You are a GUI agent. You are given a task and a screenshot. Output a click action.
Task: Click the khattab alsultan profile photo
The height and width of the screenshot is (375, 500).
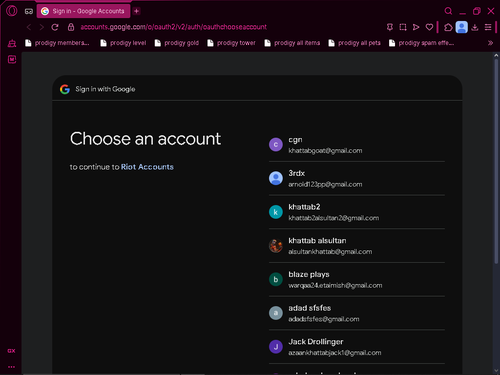click(276, 246)
